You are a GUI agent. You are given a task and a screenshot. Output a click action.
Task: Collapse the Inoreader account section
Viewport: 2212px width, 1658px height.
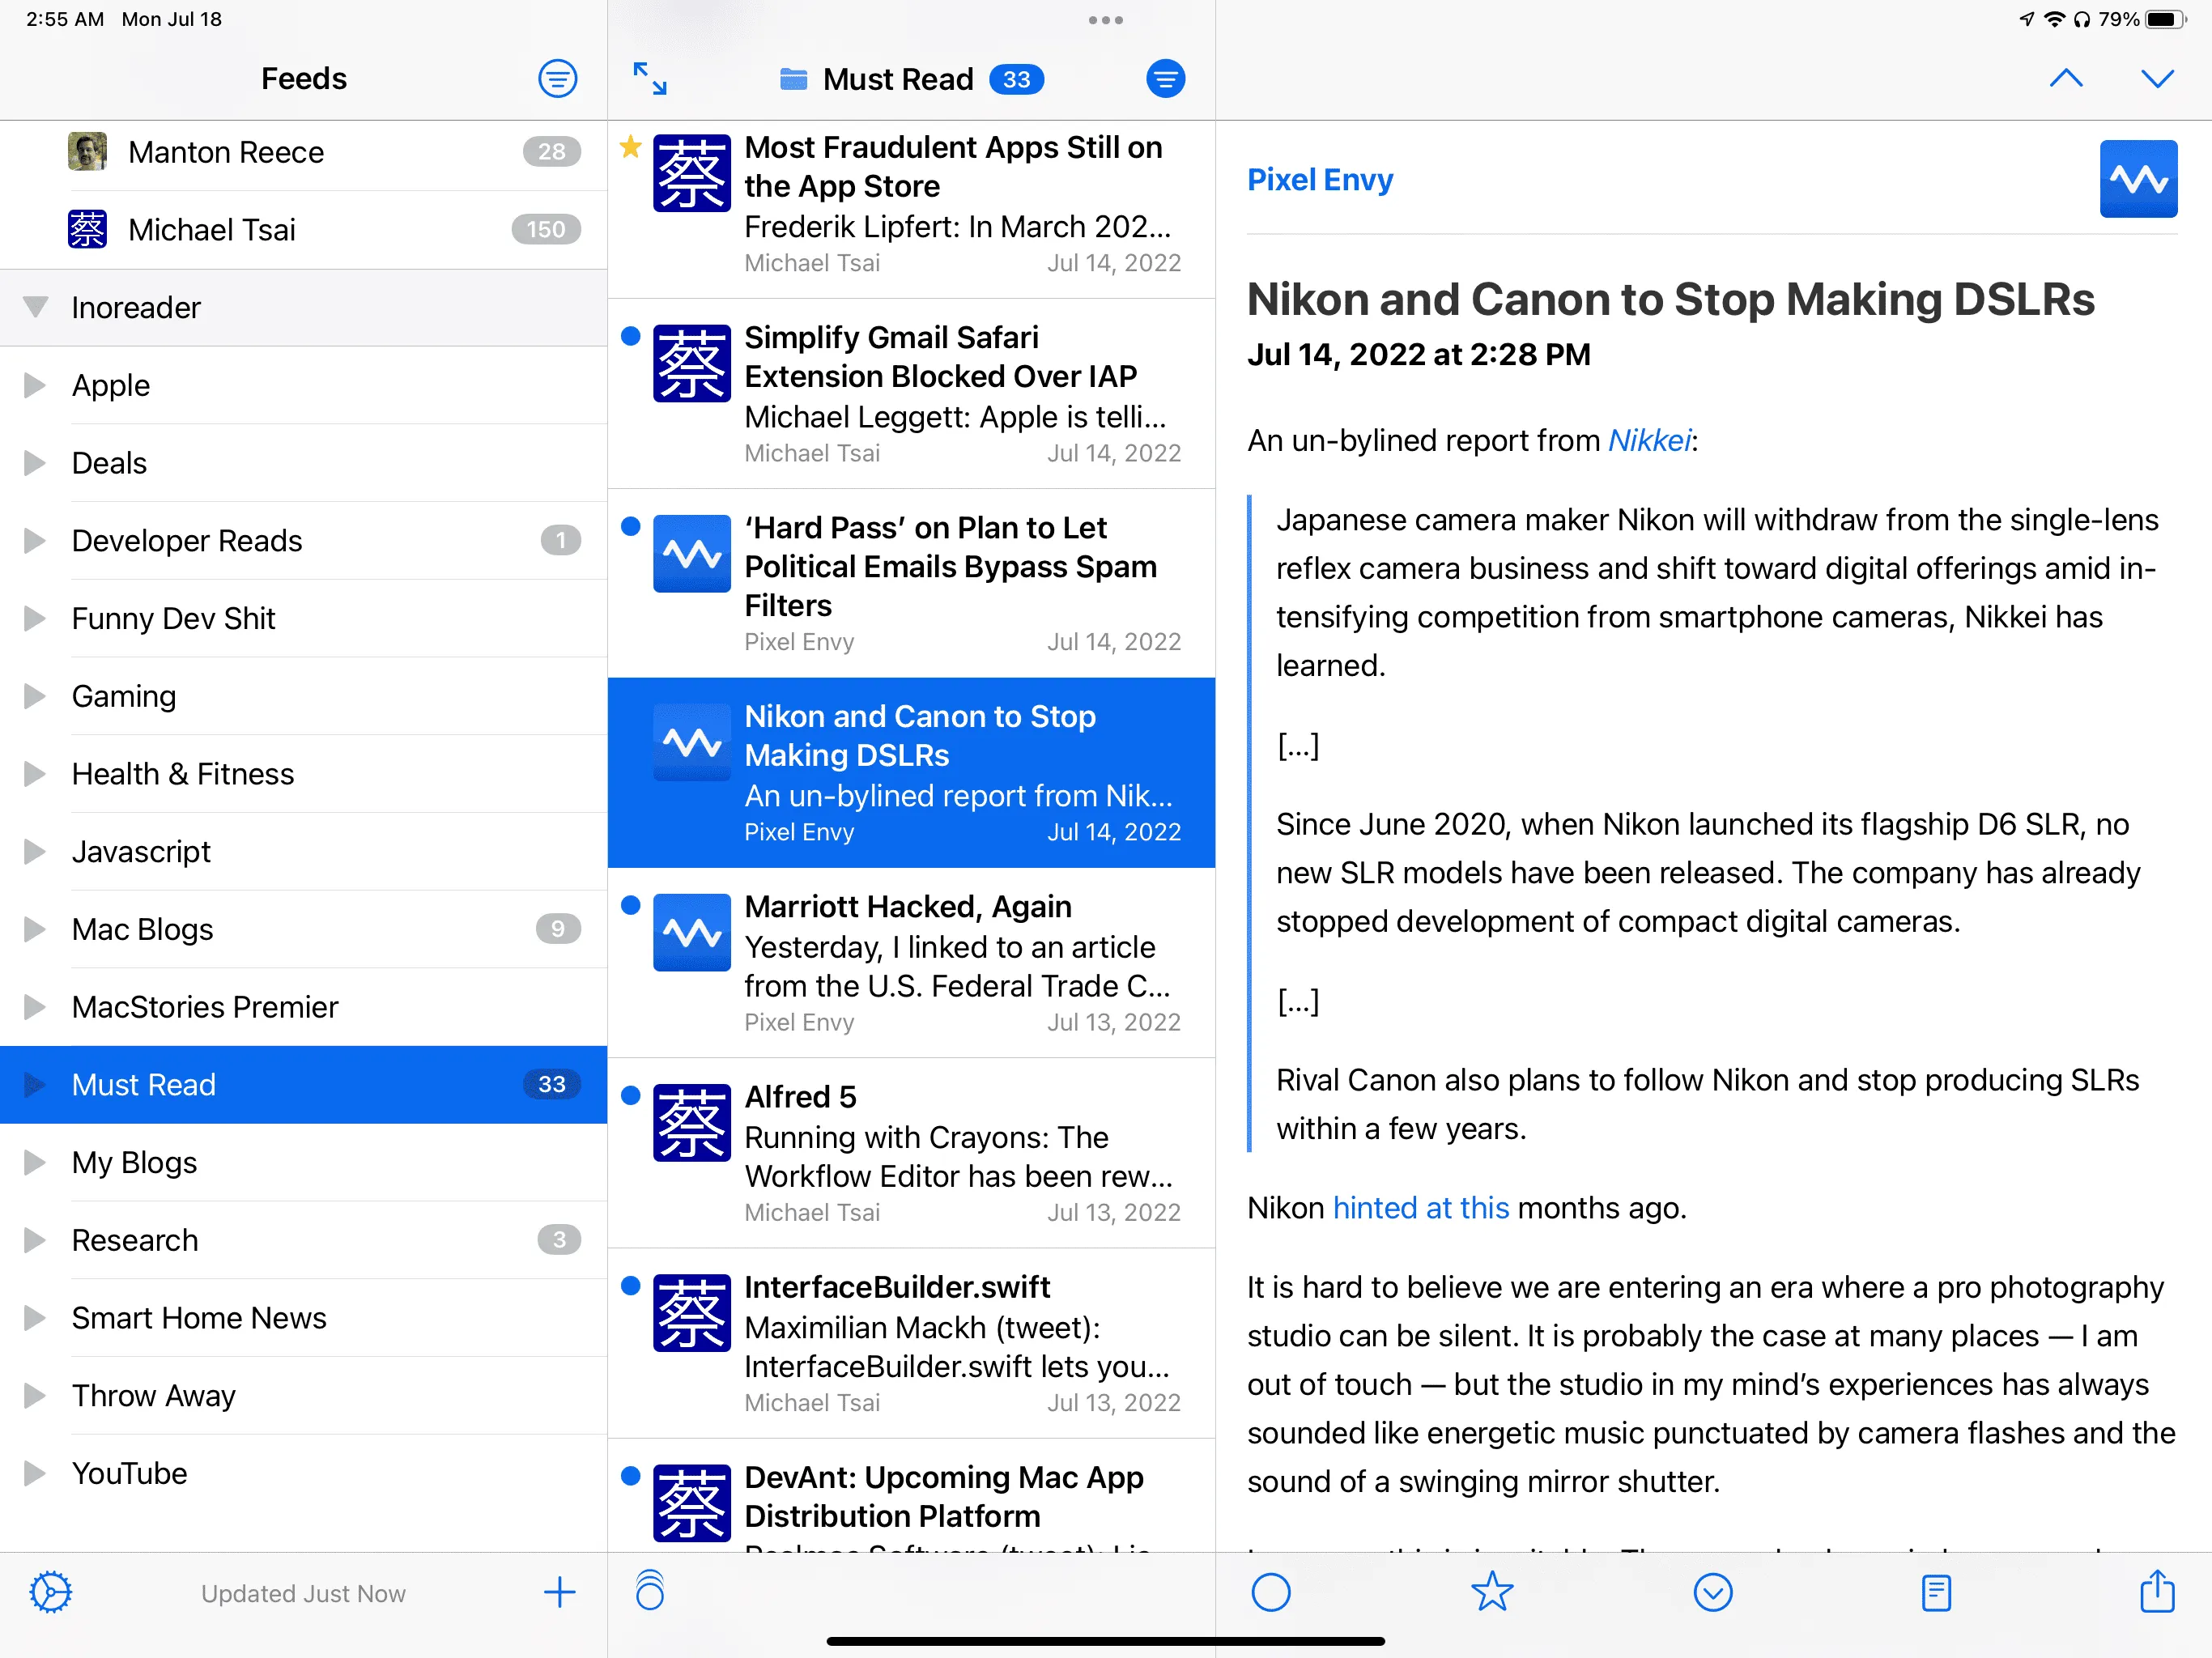tap(35, 307)
